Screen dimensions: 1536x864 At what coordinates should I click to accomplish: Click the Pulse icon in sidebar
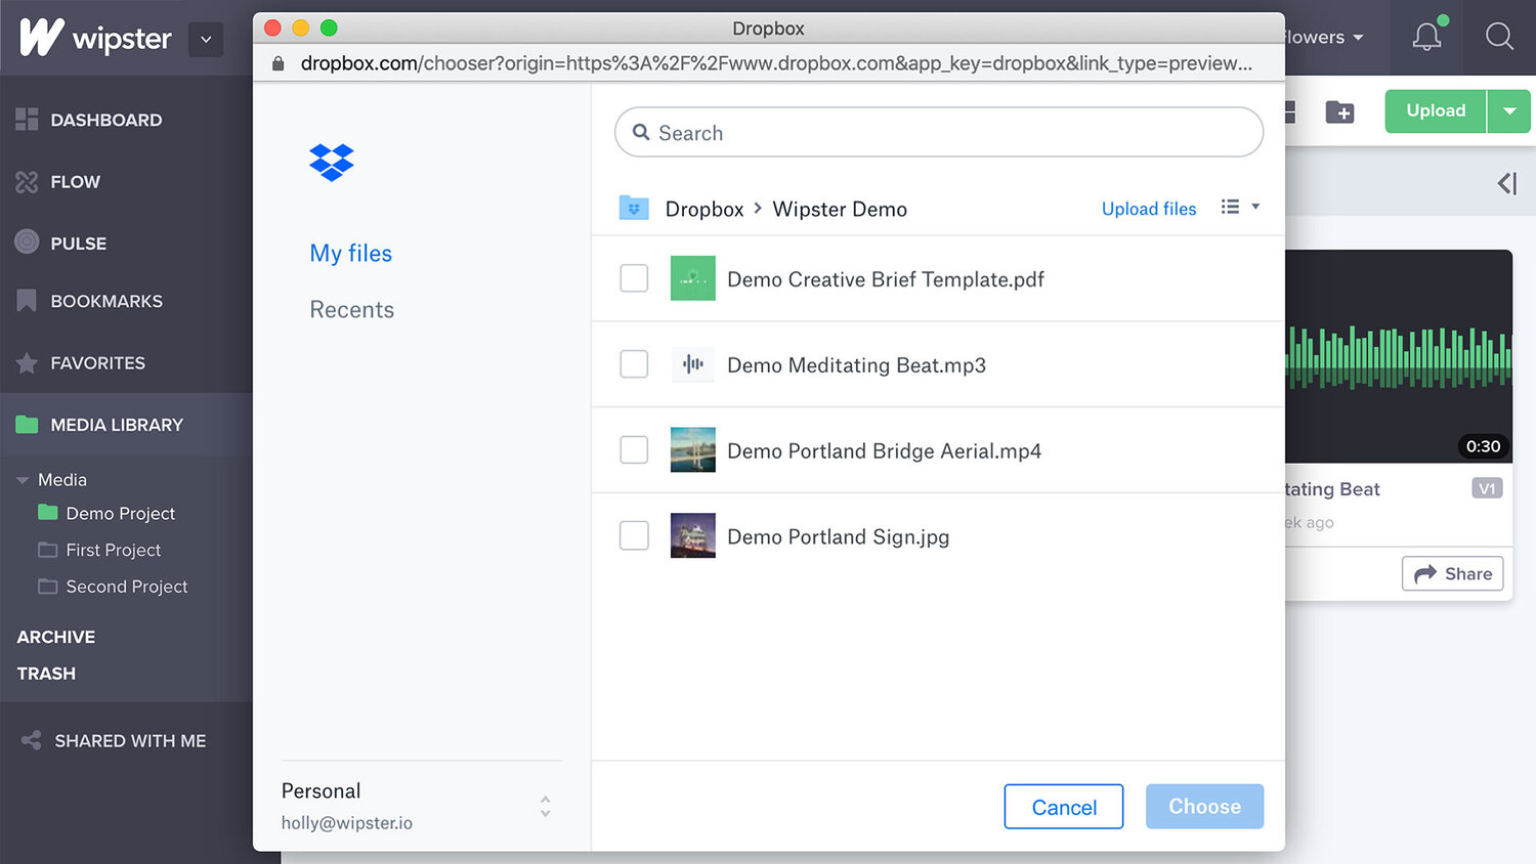coord(27,242)
